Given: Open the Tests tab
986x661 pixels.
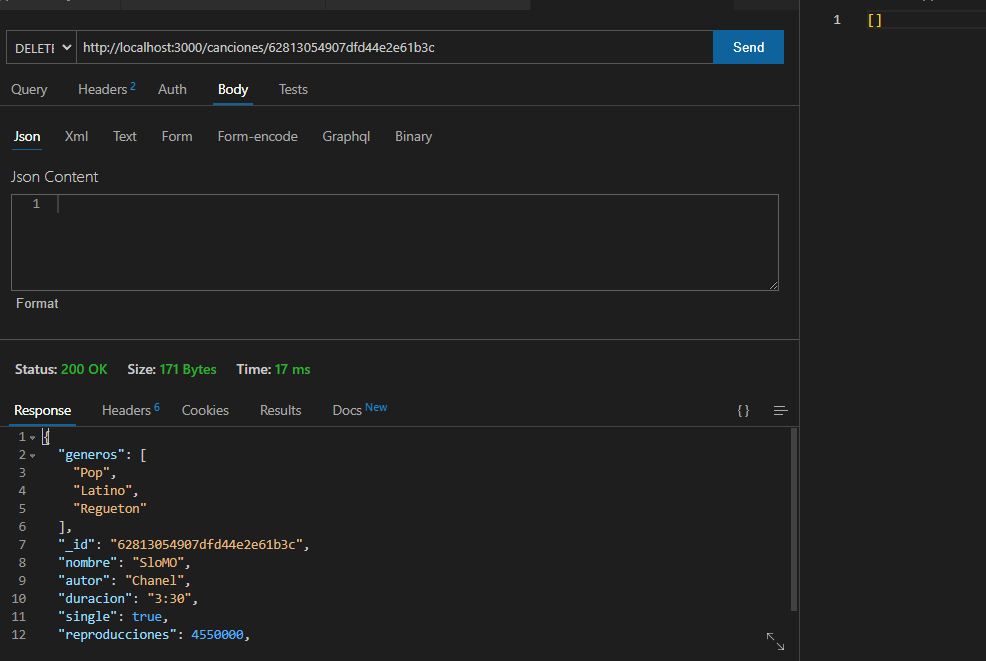Looking at the screenshot, I should click(x=293, y=89).
